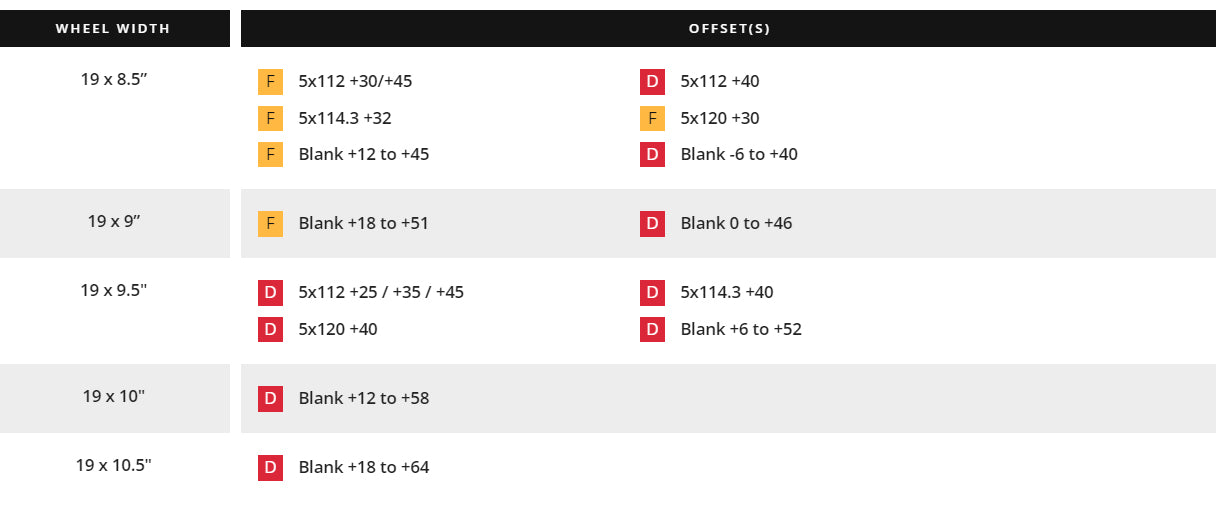Click the D badge next to 5x114.3 +40
The width and height of the screenshot is (1216, 511).
pos(652,293)
